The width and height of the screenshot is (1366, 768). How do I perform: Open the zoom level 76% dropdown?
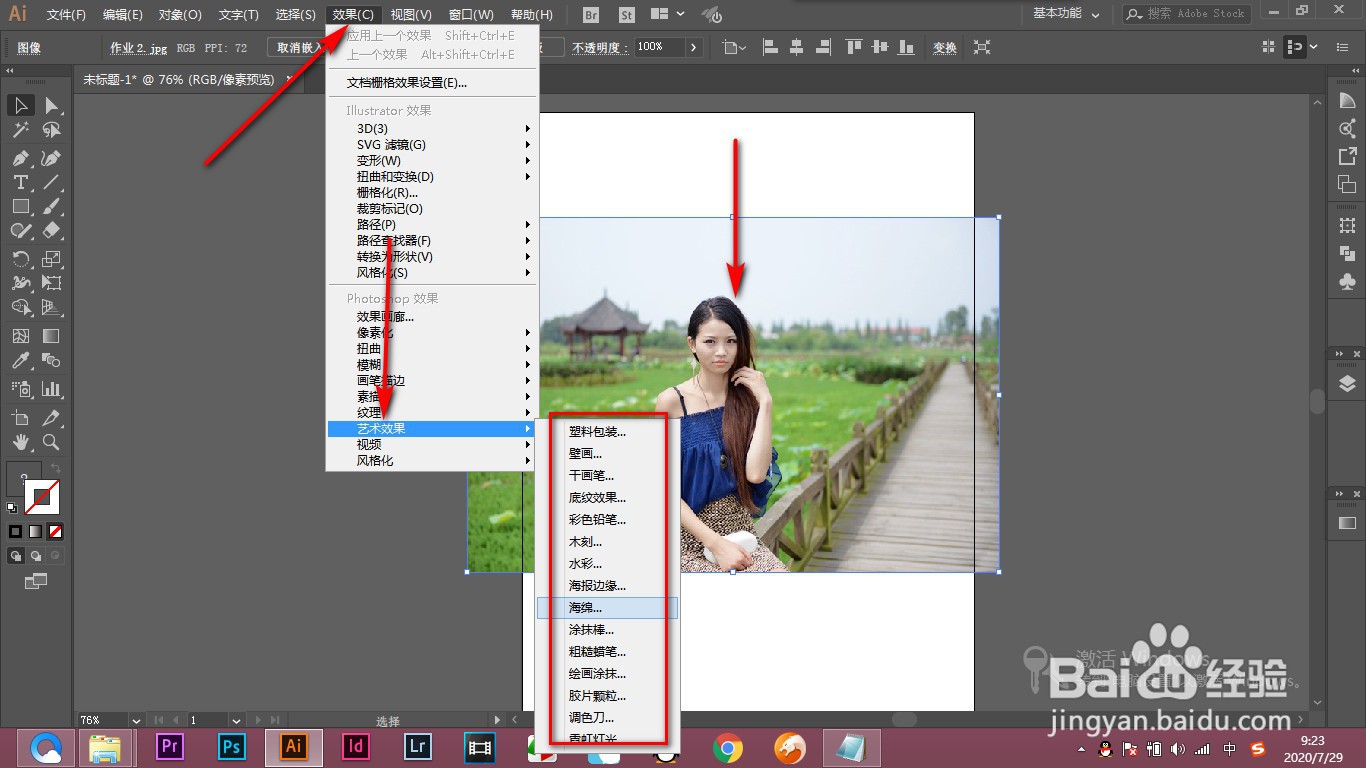point(136,720)
